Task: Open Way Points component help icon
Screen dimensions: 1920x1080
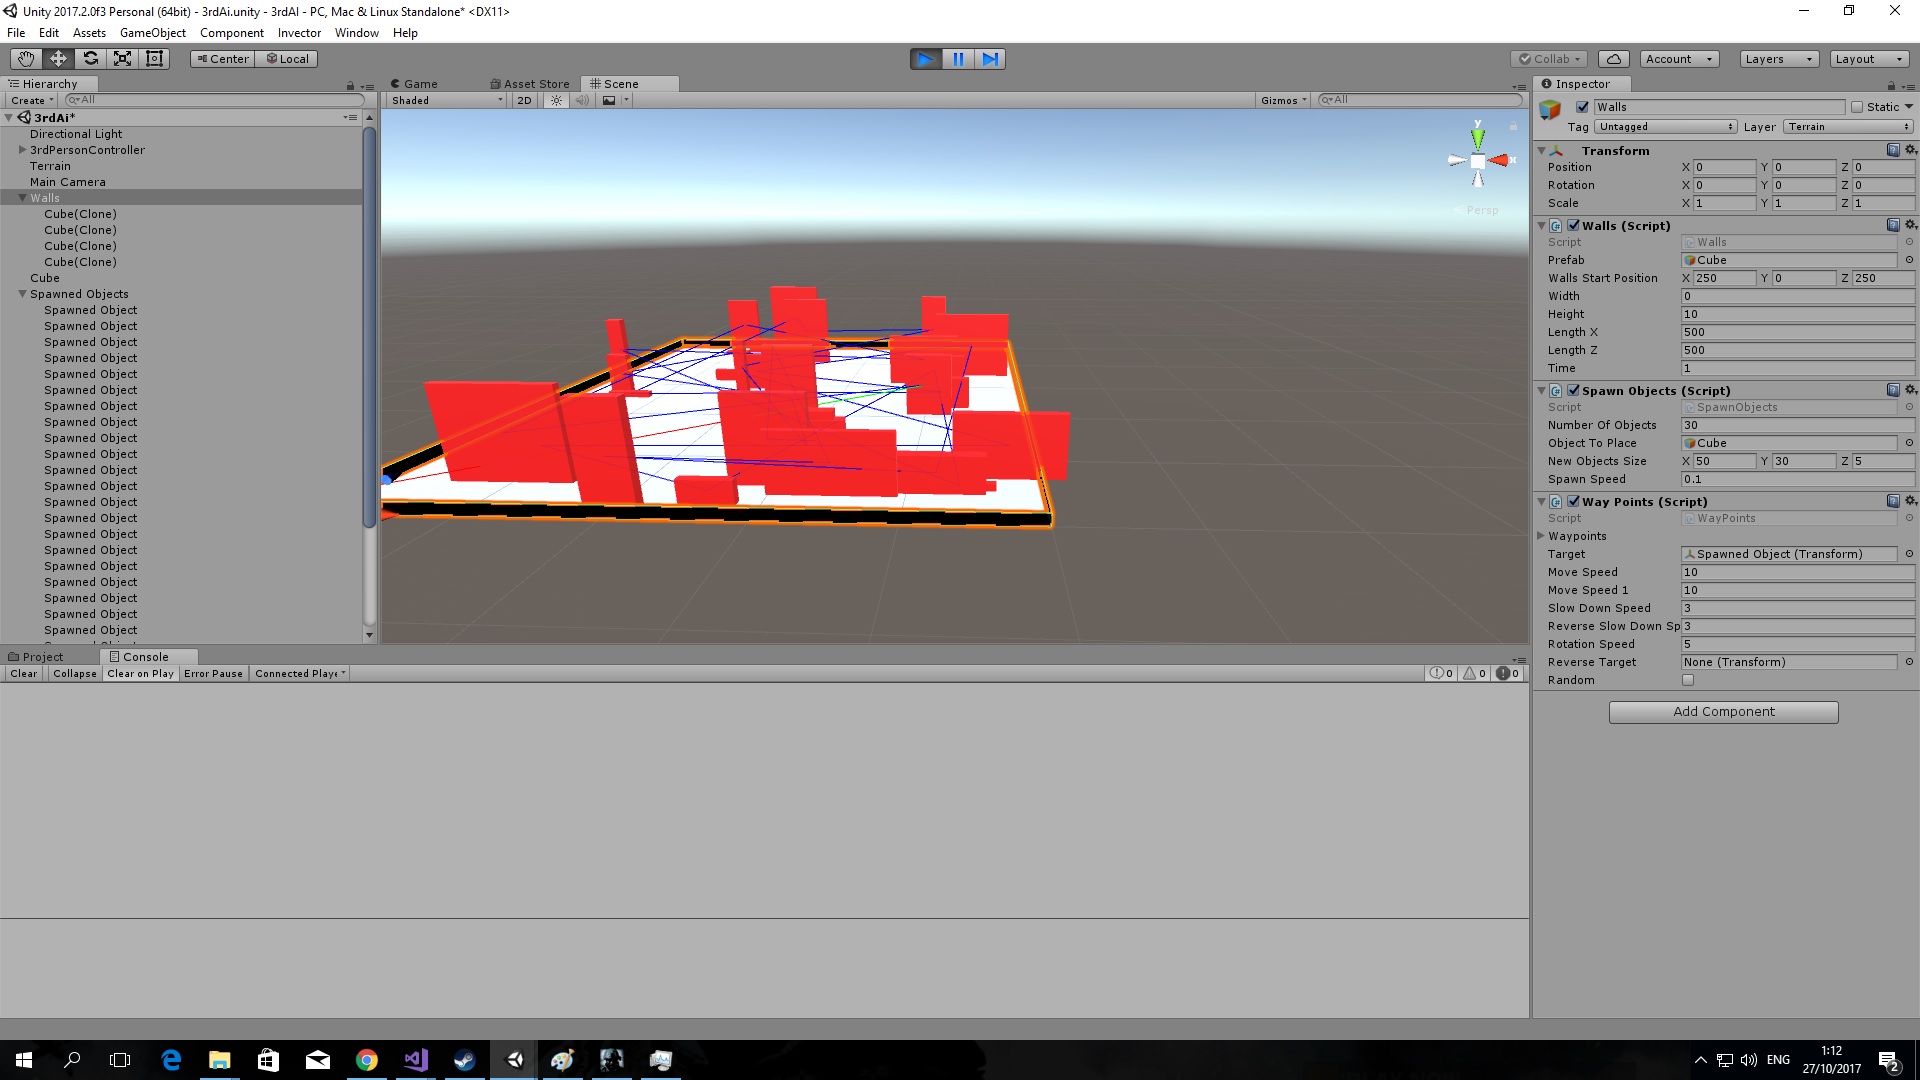Action: pyautogui.click(x=1893, y=501)
